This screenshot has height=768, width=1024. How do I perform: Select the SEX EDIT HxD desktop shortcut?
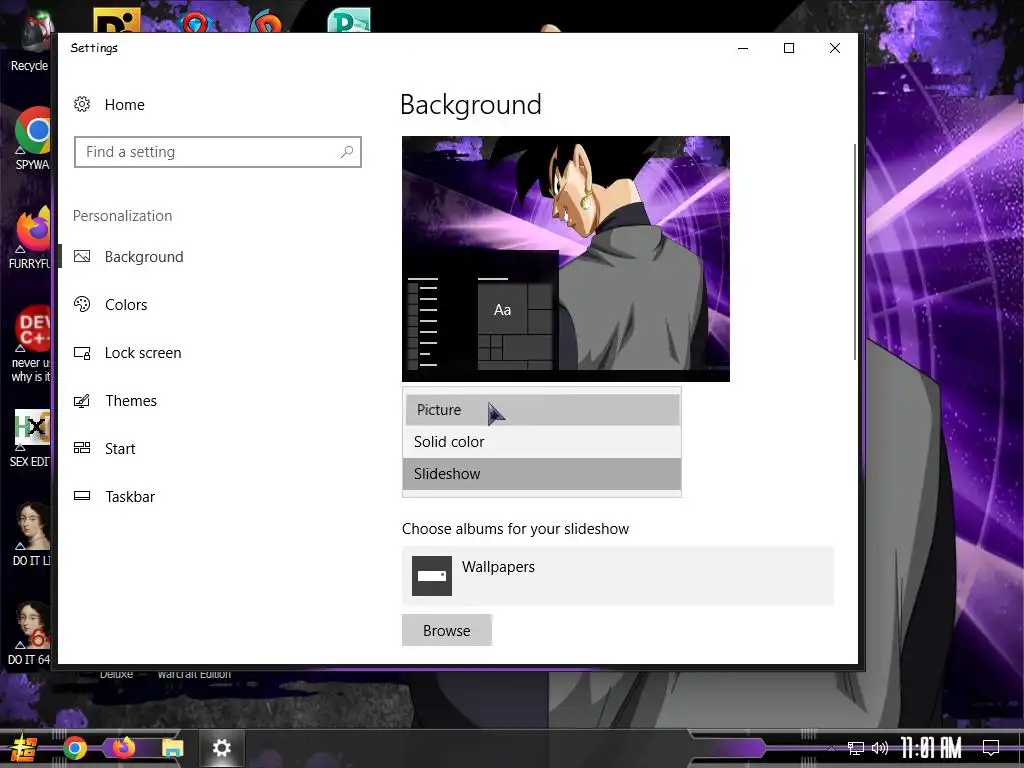[x=30, y=438]
